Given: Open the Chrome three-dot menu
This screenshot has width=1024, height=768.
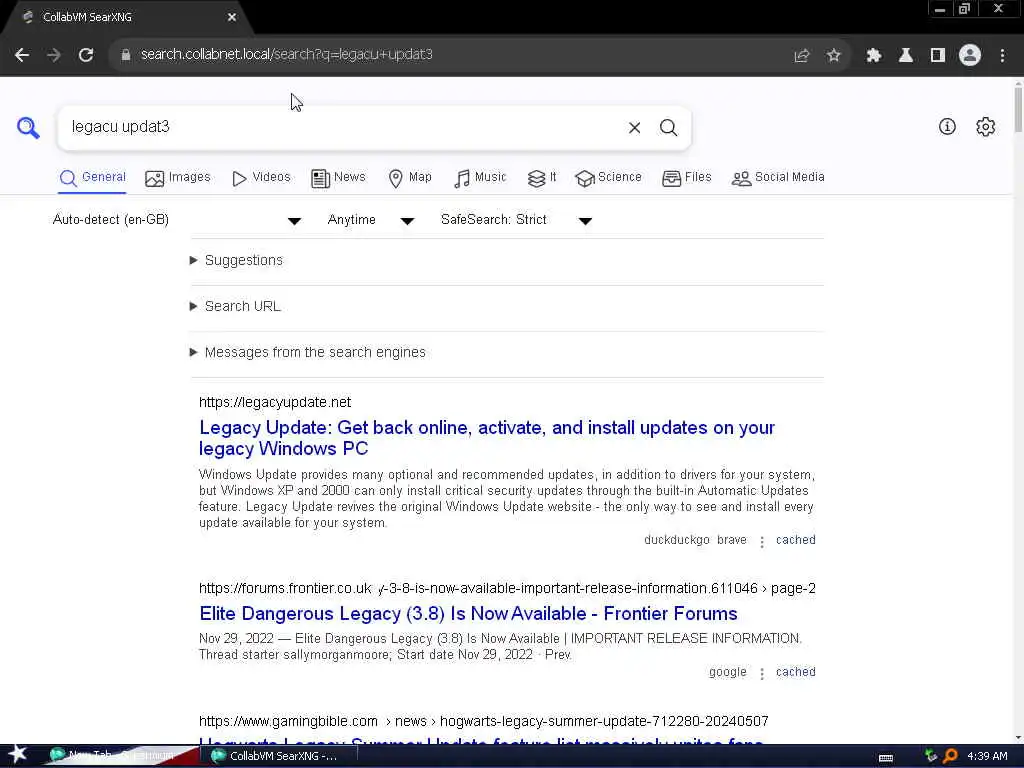Looking at the screenshot, I should (1002, 56).
